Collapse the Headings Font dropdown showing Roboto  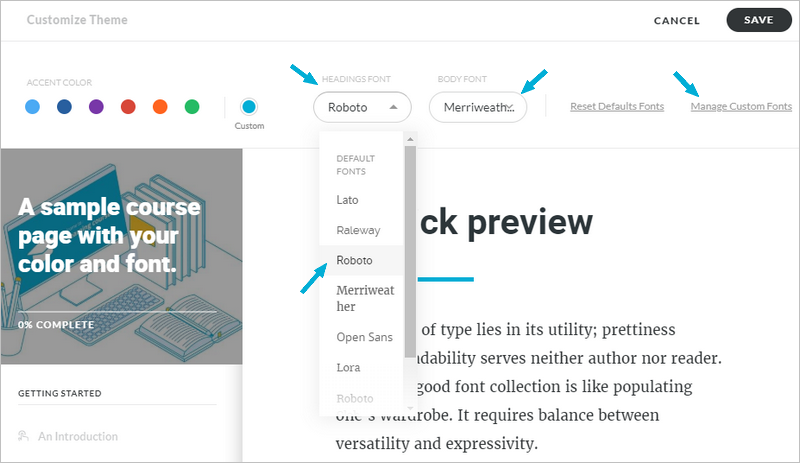click(362, 107)
